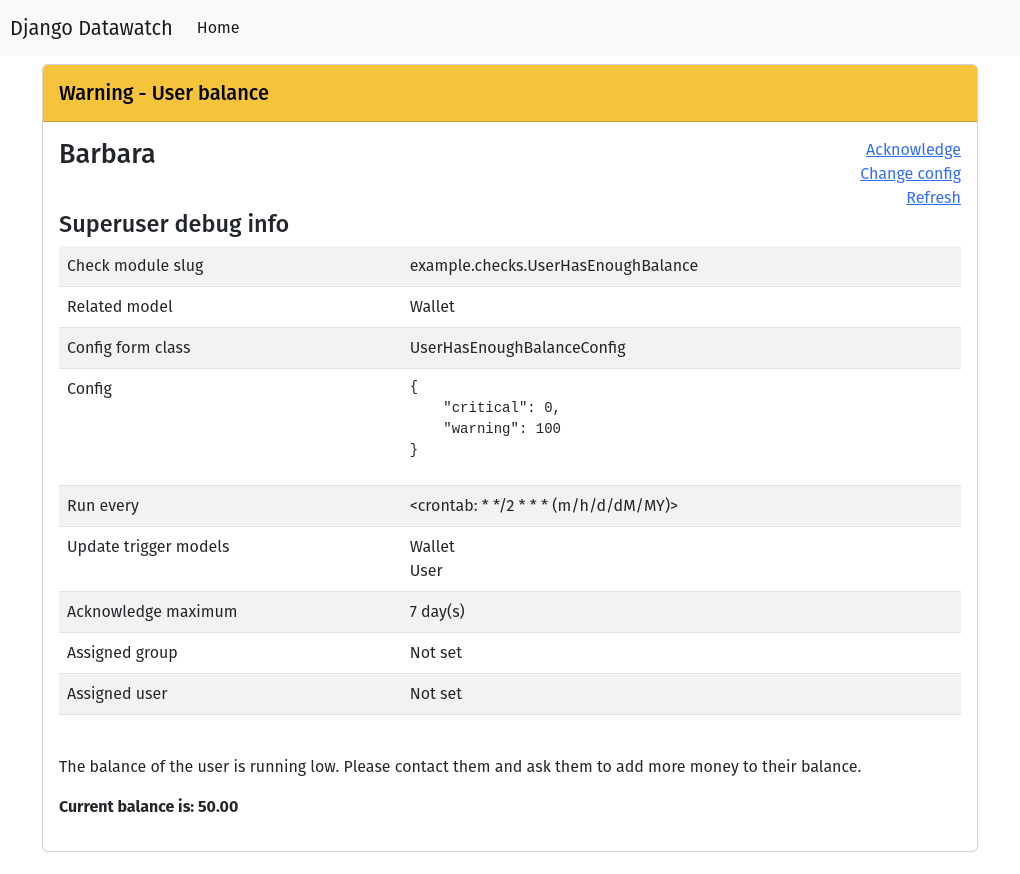Select the Related model row label
Image resolution: width=1020 pixels, height=874 pixels.
[120, 307]
